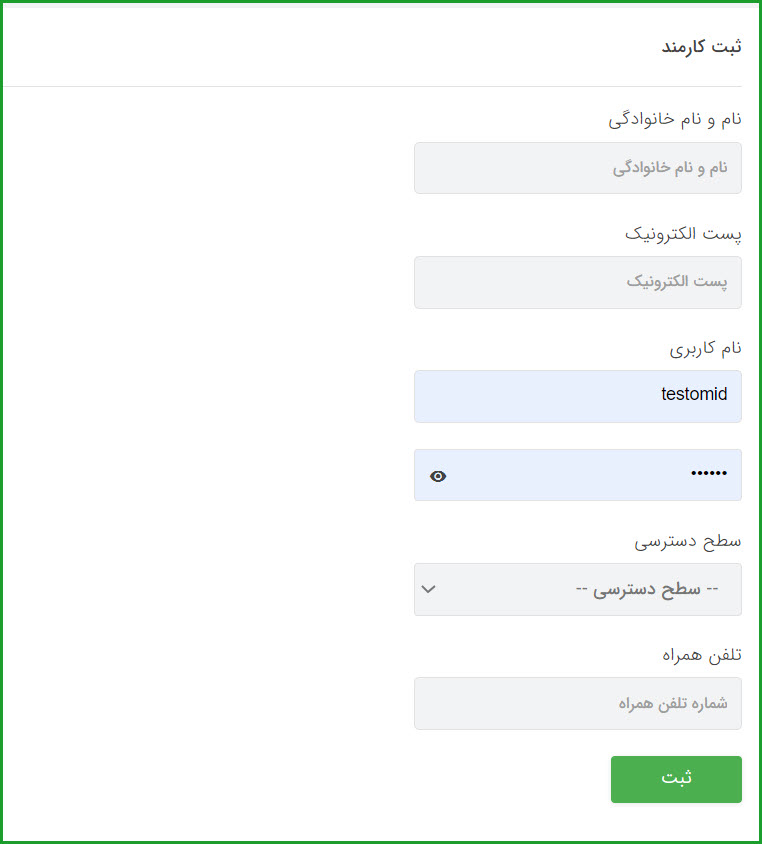Select the username field containing testomid
Viewport: 762px width, 844px height.
click(577, 396)
